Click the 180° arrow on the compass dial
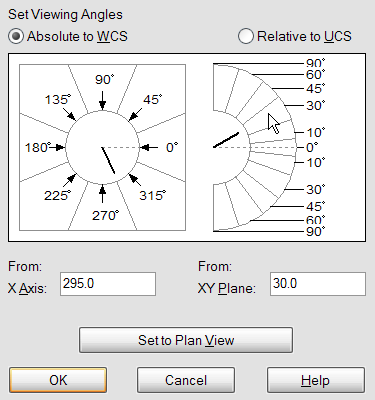Screen dimensions: 375x400 [58, 147]
